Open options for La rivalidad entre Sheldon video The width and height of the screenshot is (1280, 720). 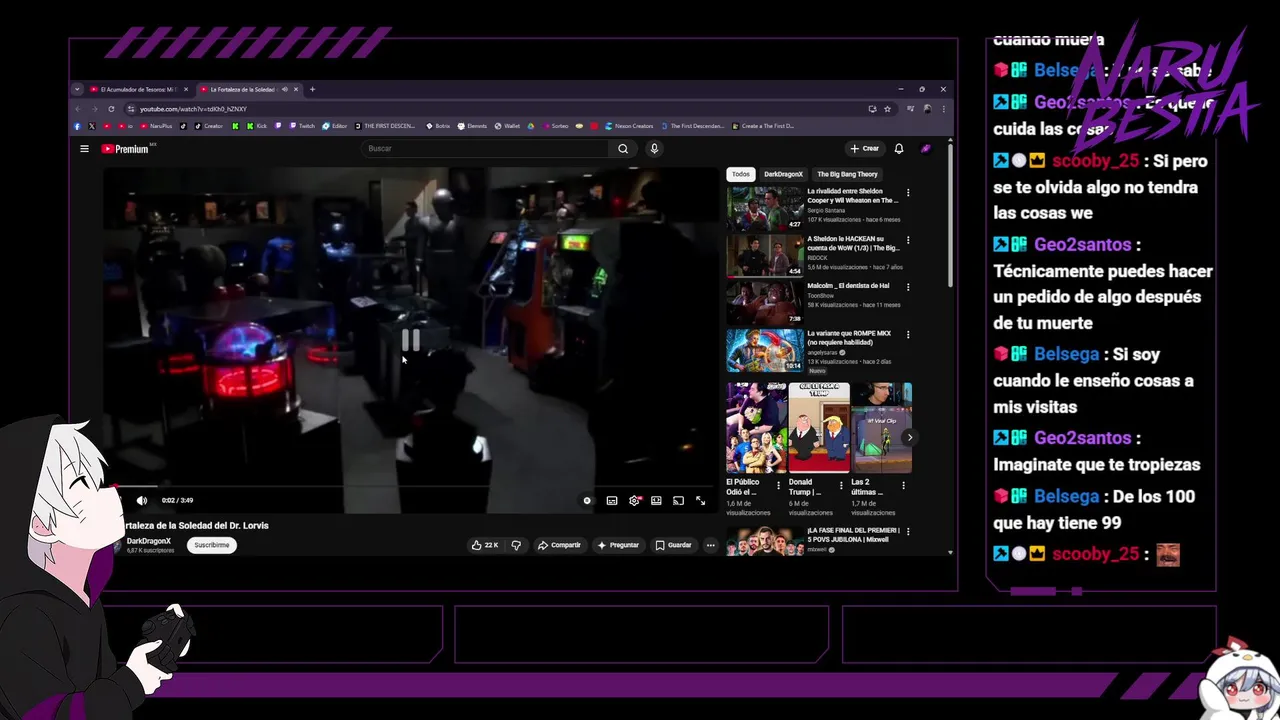pyautogui.click(x=908, y=192)
